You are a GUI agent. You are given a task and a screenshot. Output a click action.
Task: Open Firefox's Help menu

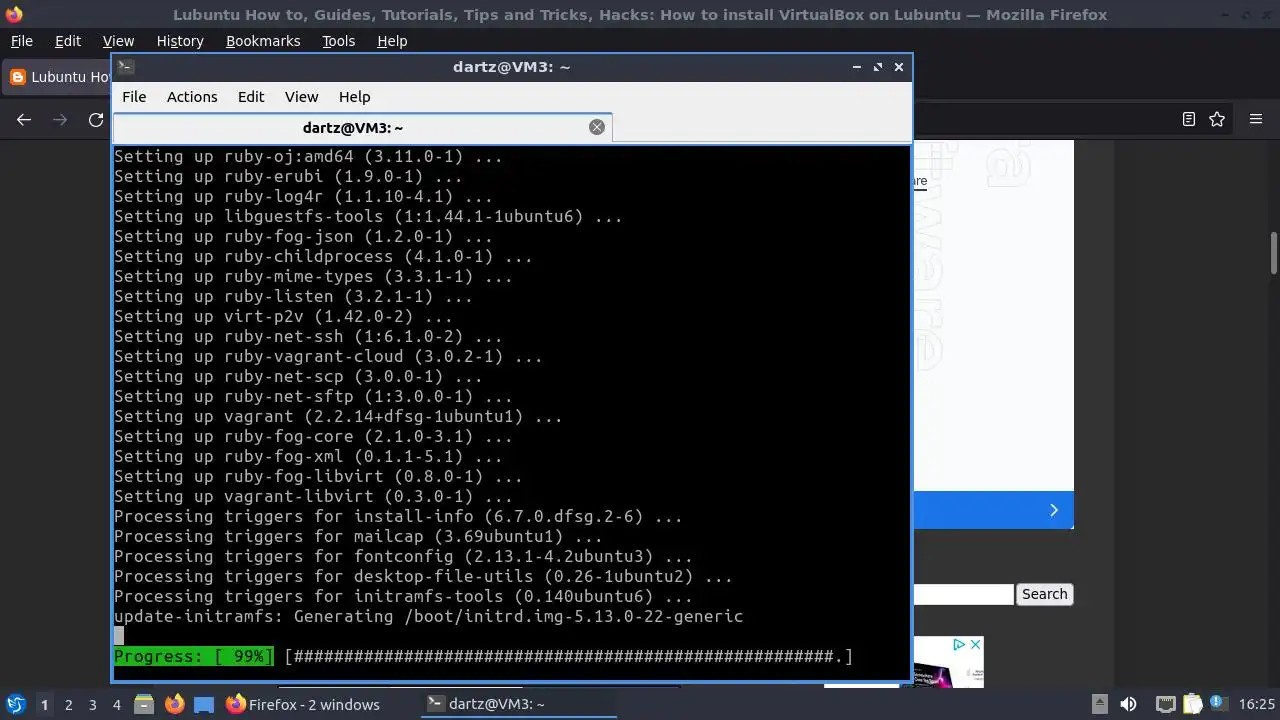(x=392, y=41)
